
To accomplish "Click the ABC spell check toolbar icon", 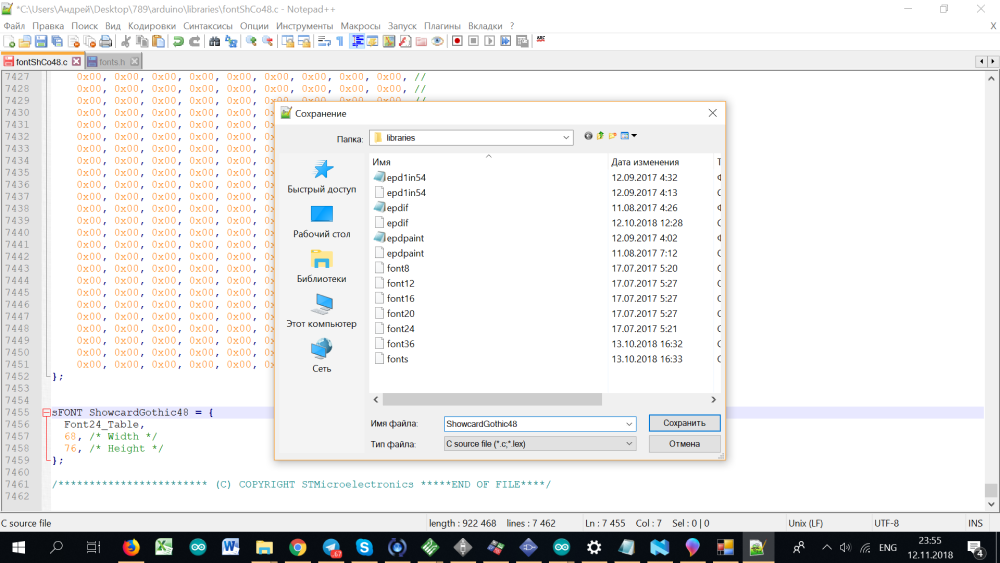I will tap(541, 40).
